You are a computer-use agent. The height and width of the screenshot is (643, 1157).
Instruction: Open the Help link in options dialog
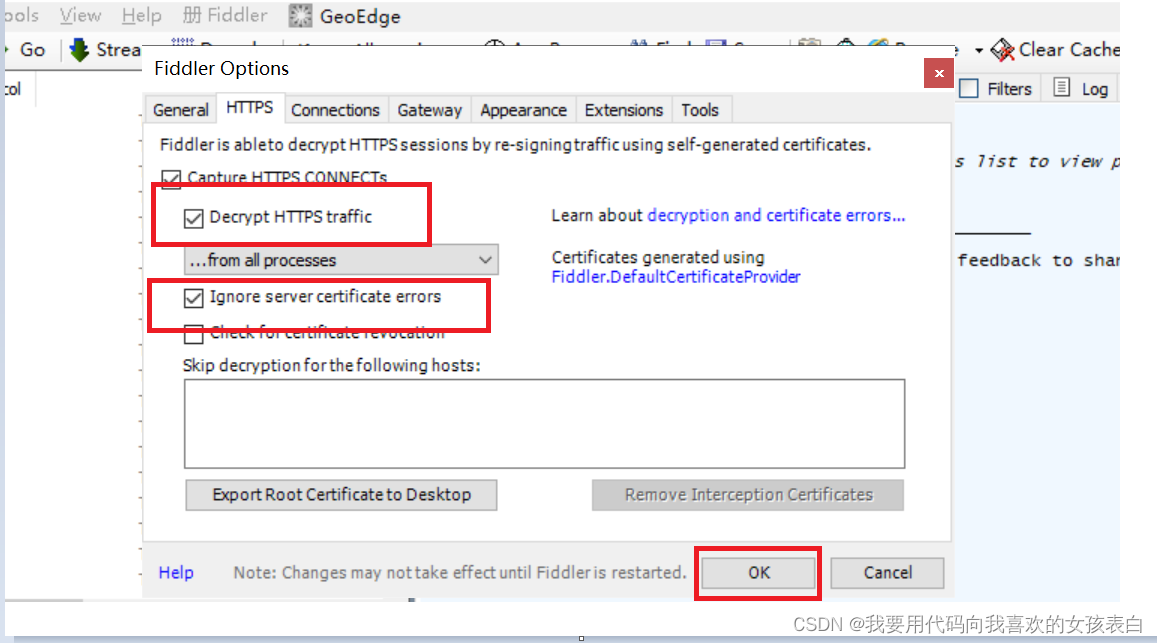(x=176, y=573)
